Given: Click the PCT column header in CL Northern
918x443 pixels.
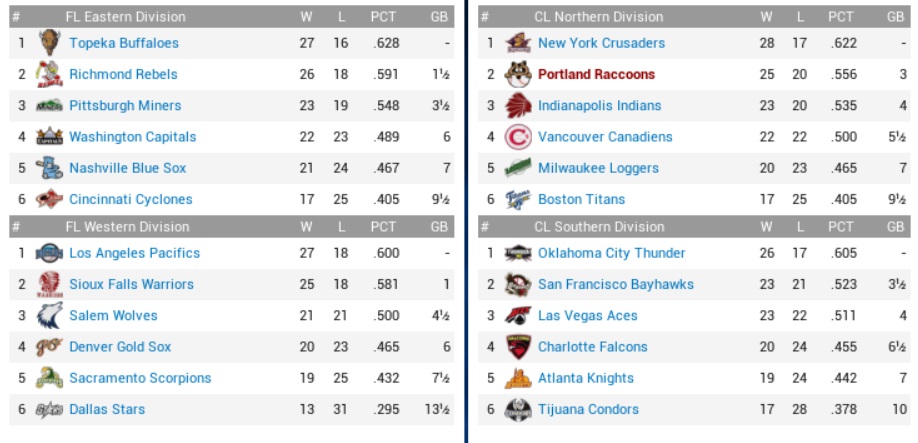Looking at the screenshot, I should 840,17.
